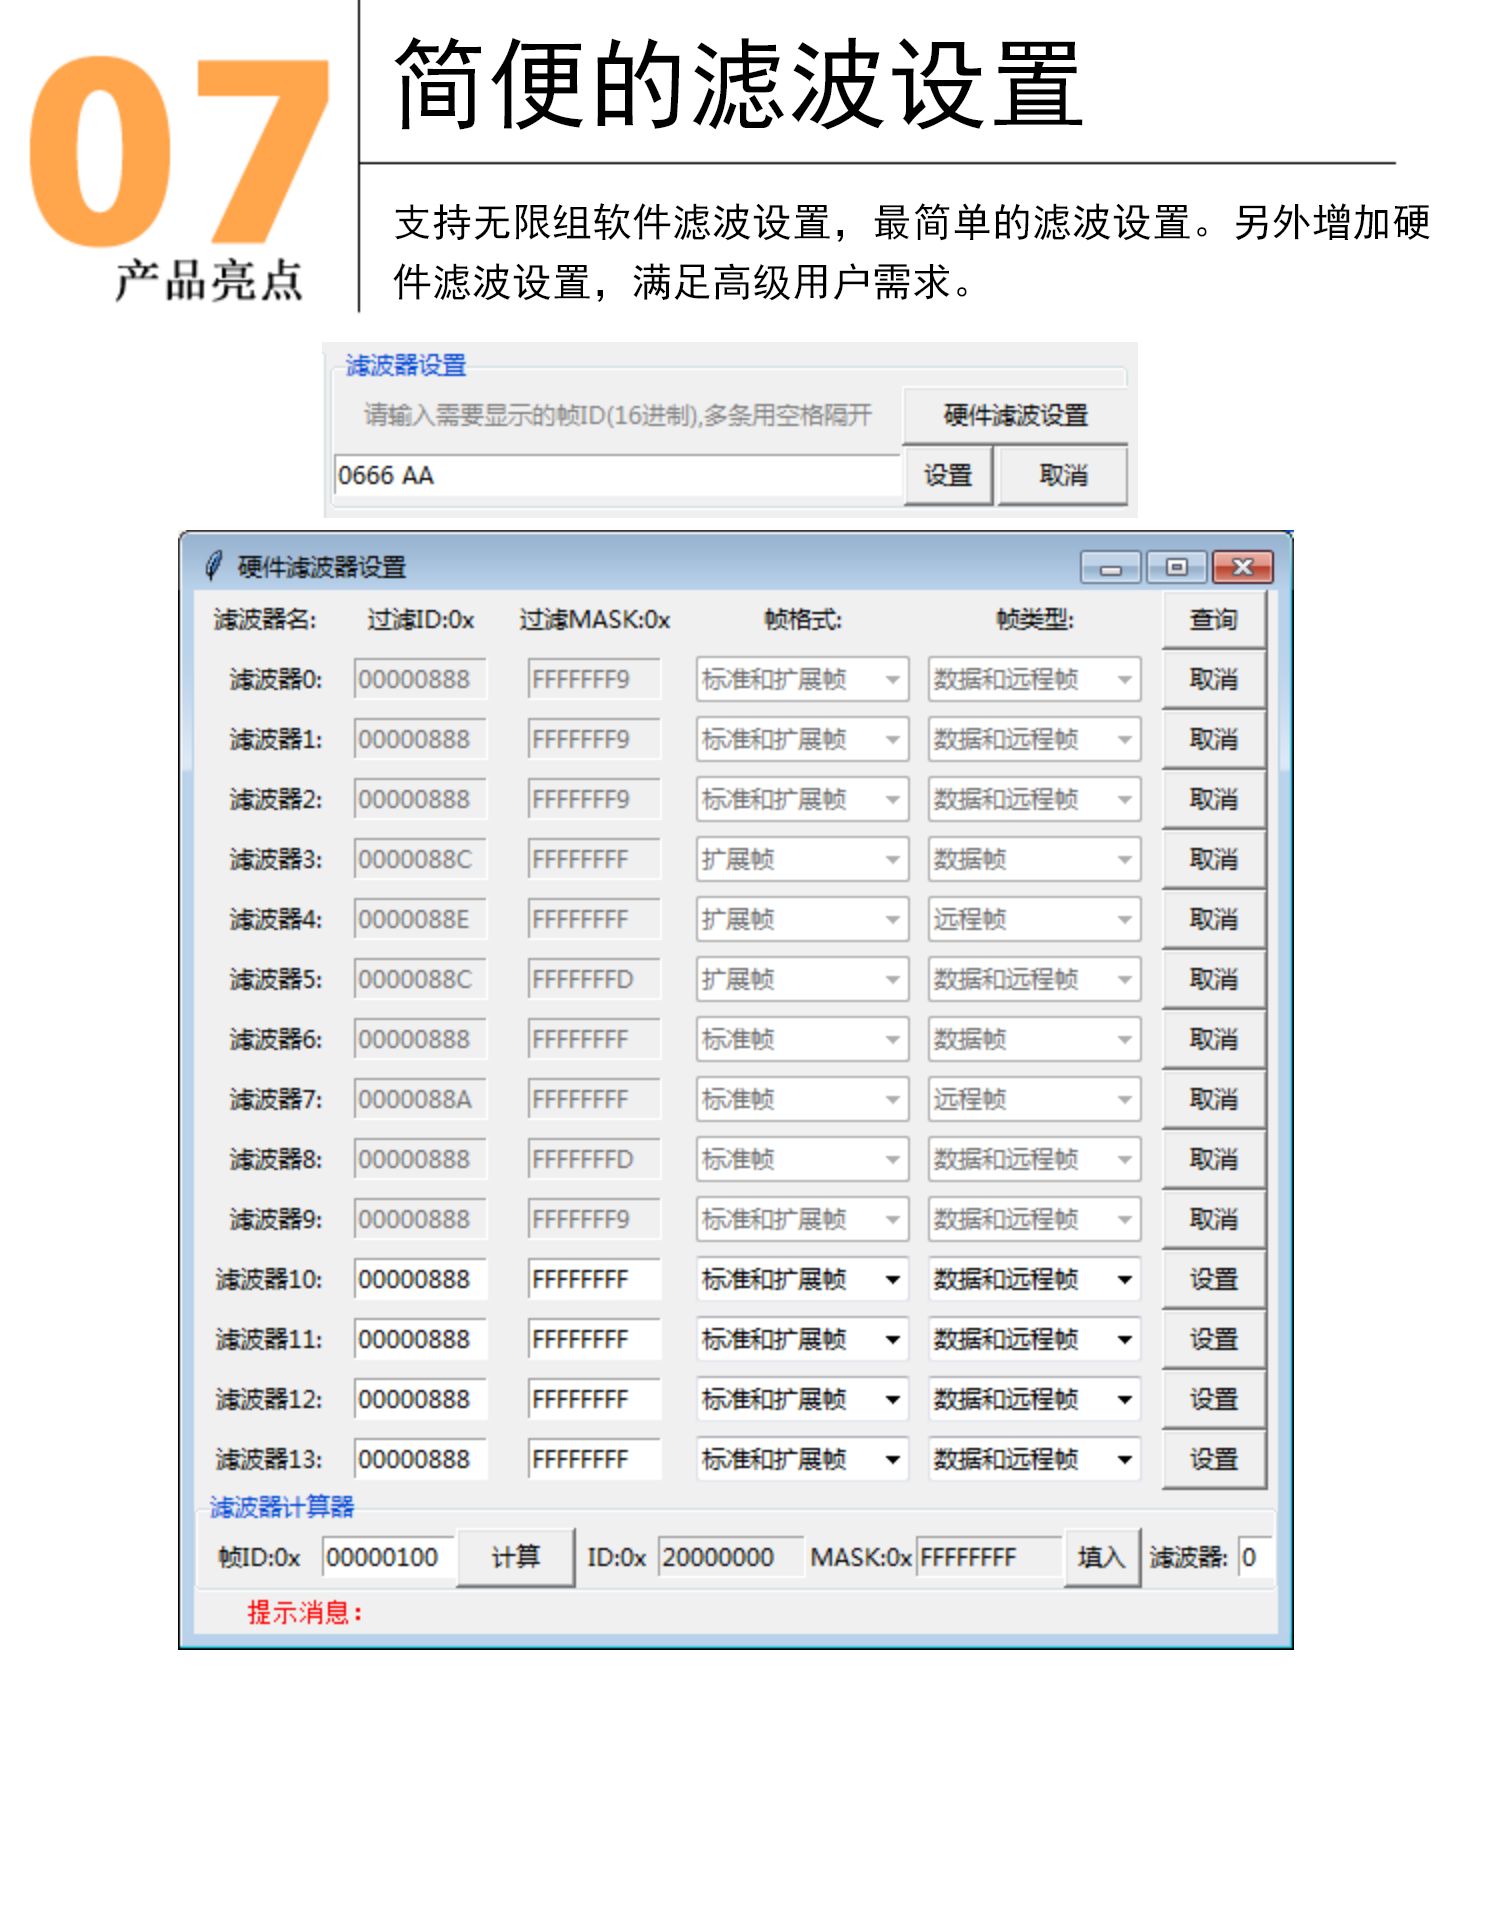
Task: Click calculator ID field showing 20000000
Action: click(x=730, y=1558)
